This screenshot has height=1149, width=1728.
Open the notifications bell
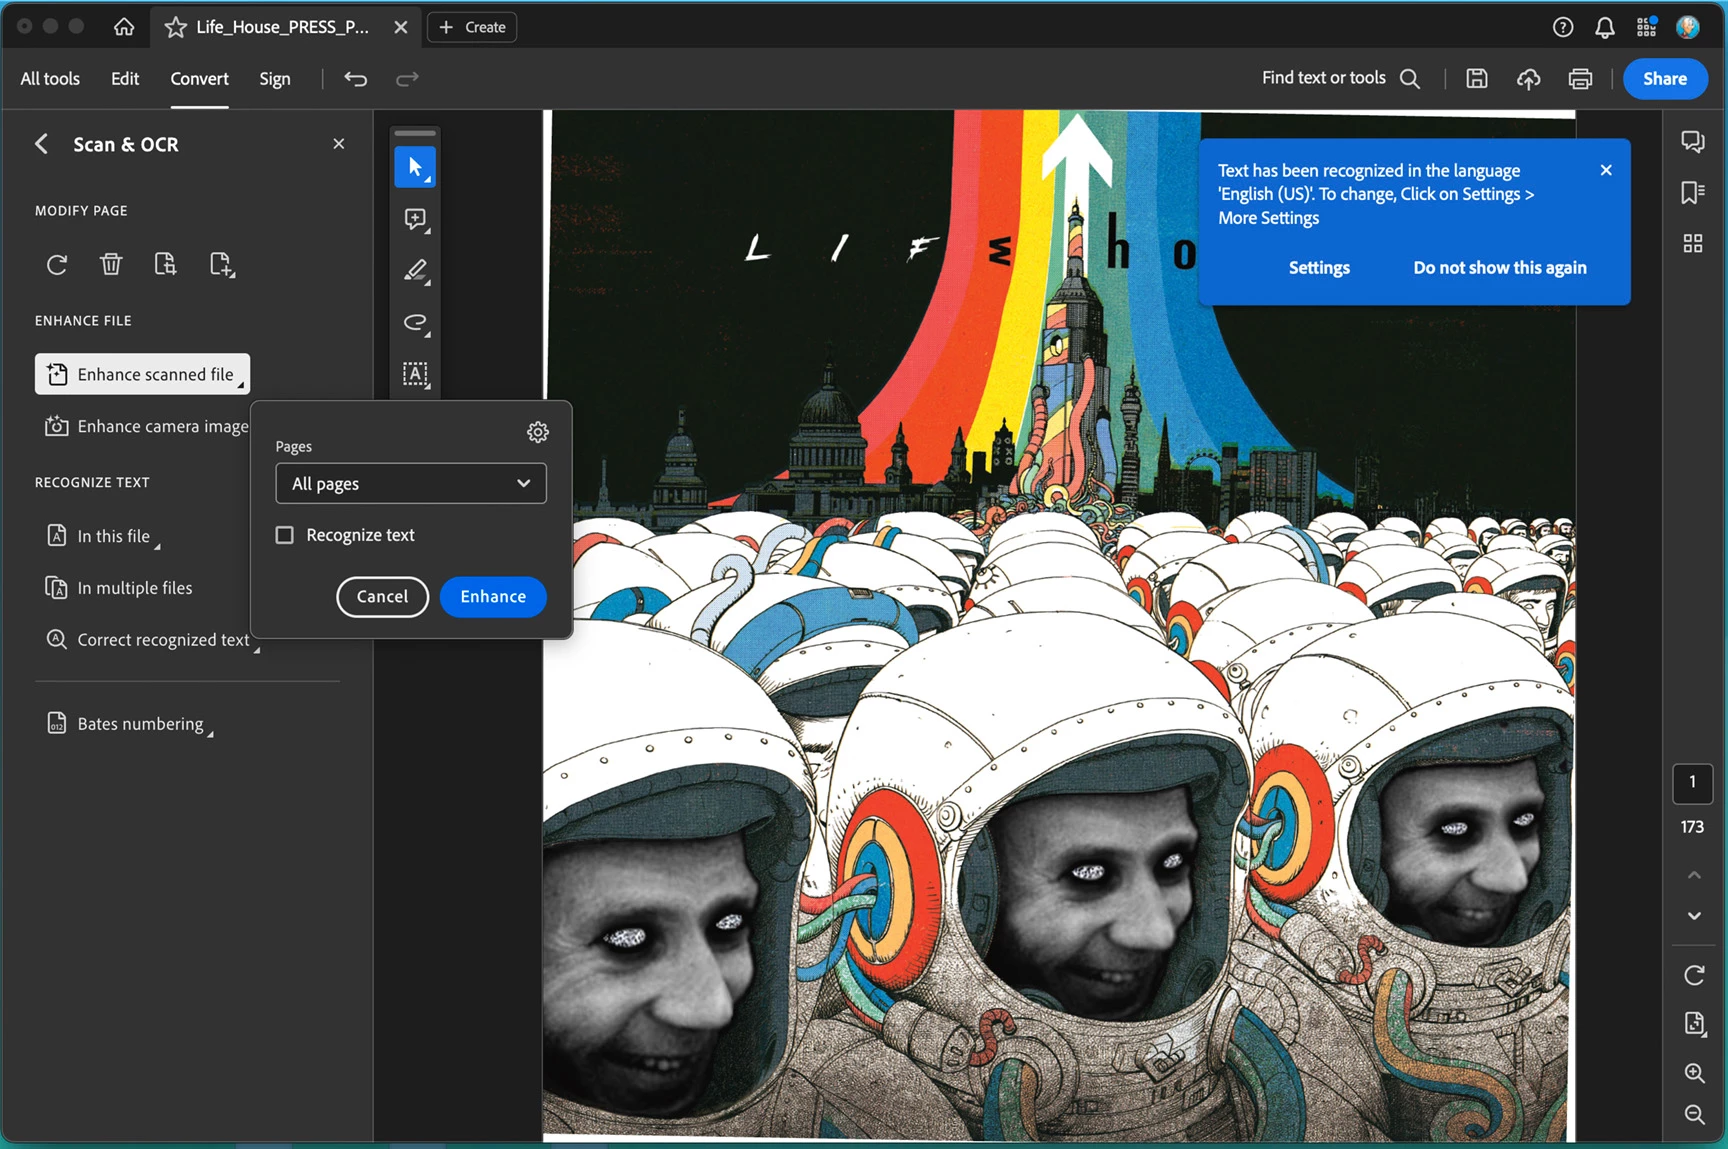[1605, 27]
